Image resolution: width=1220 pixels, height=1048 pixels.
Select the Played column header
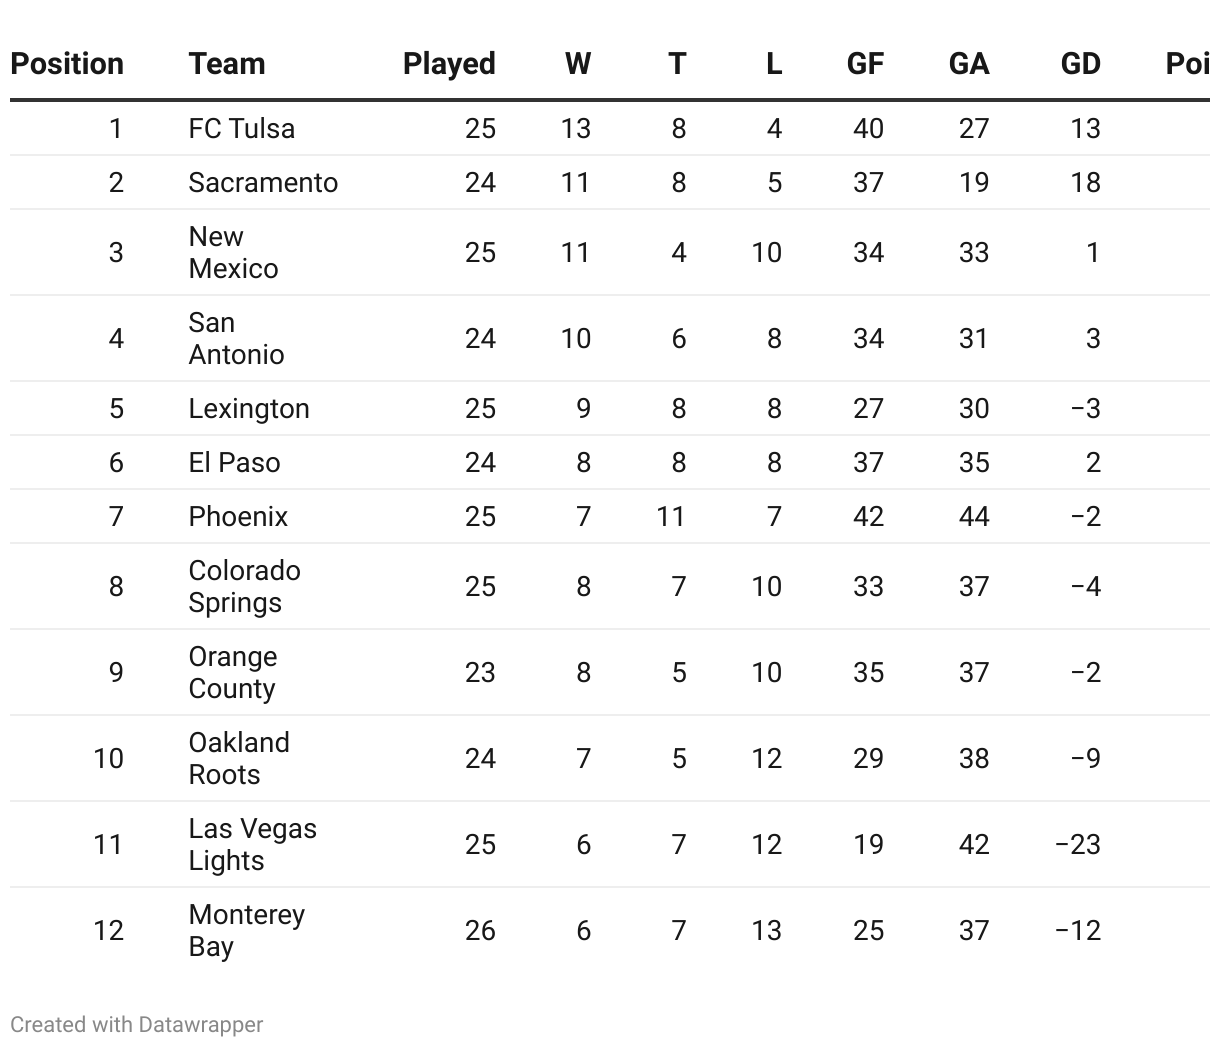[449, 64]
